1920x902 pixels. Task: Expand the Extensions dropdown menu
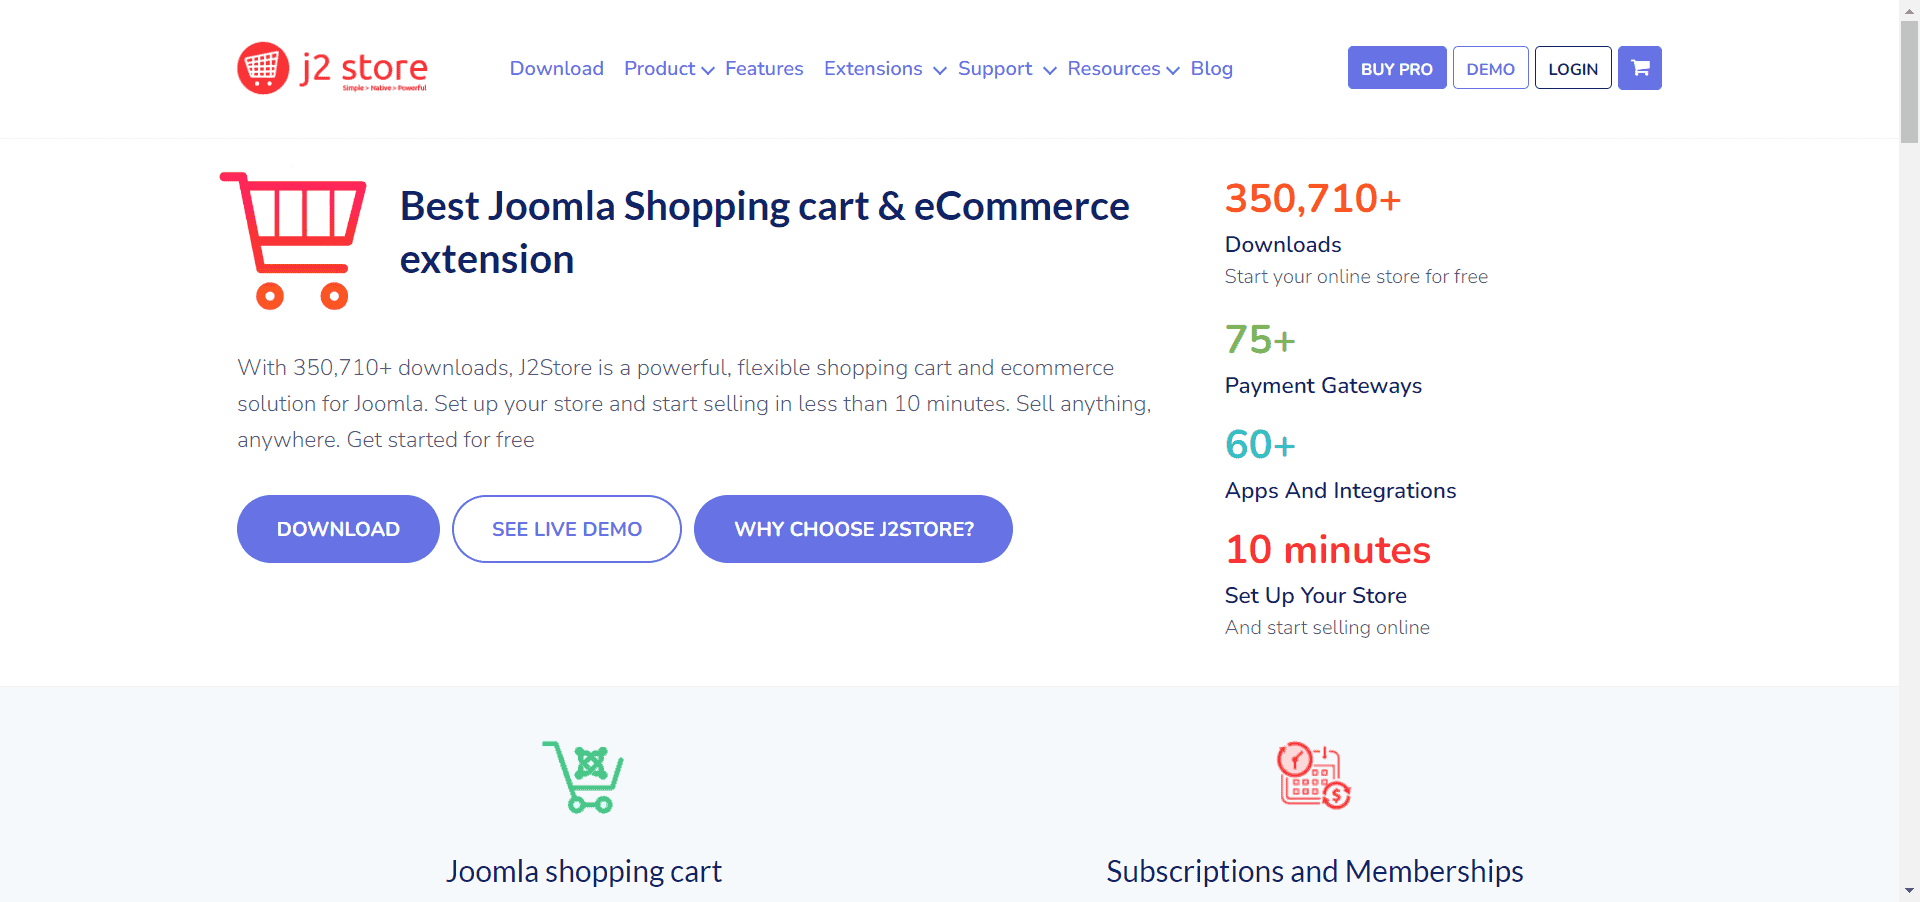coord(885,69)
